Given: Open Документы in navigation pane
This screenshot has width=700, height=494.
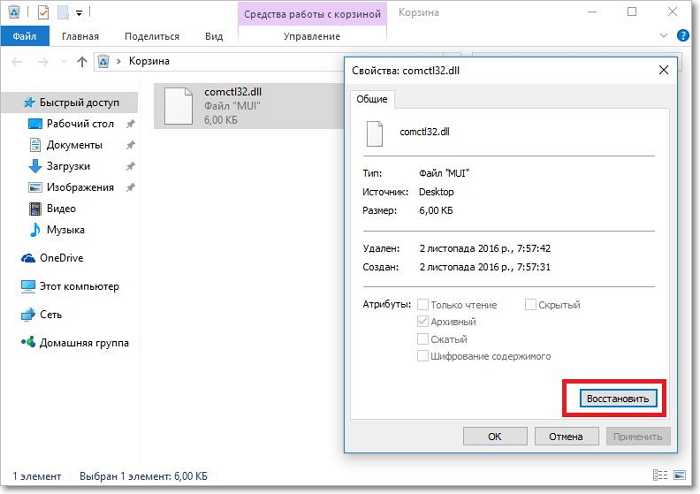Looking at the screenshot, I should click(75, 145).
